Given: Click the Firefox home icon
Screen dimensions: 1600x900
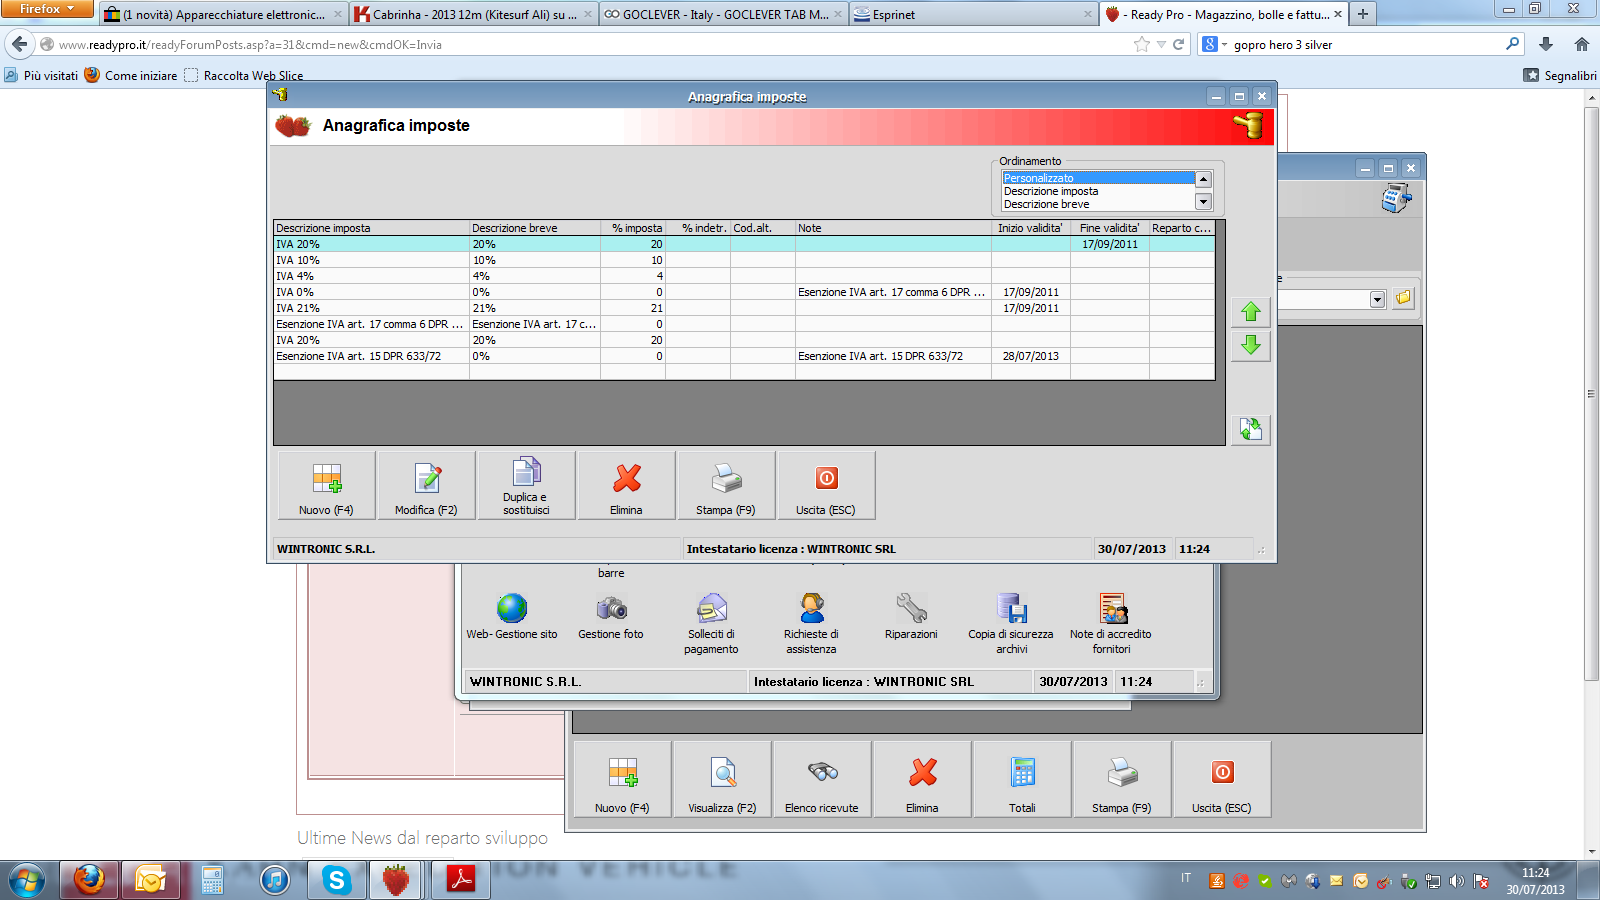Looking at the screenshot, I should coord(1581,44).
